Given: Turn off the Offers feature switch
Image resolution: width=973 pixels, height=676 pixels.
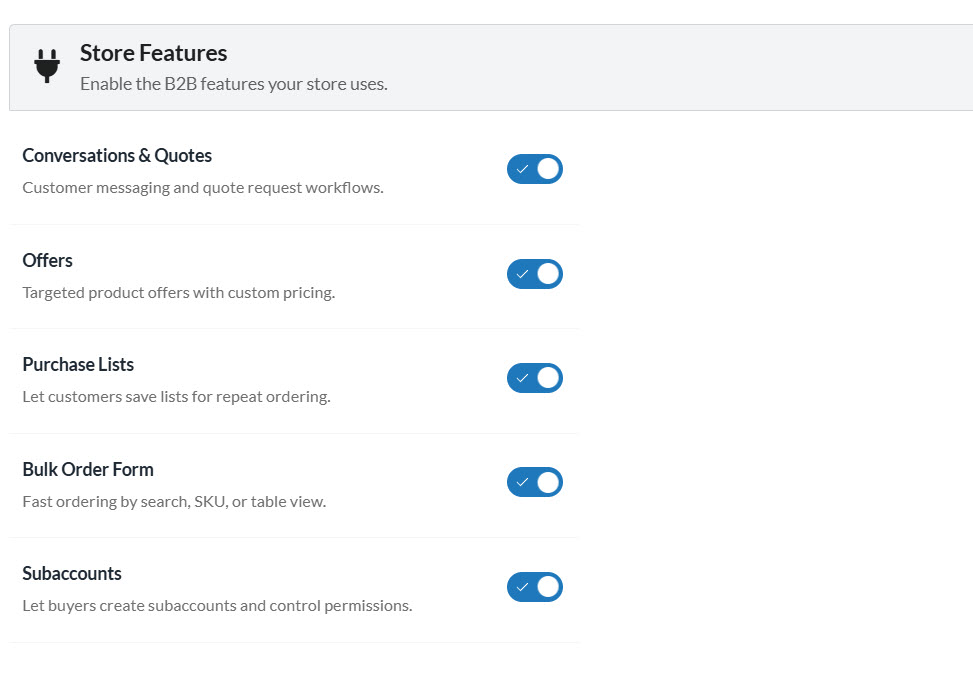Looking at the screenshot, I should (534, 273).
